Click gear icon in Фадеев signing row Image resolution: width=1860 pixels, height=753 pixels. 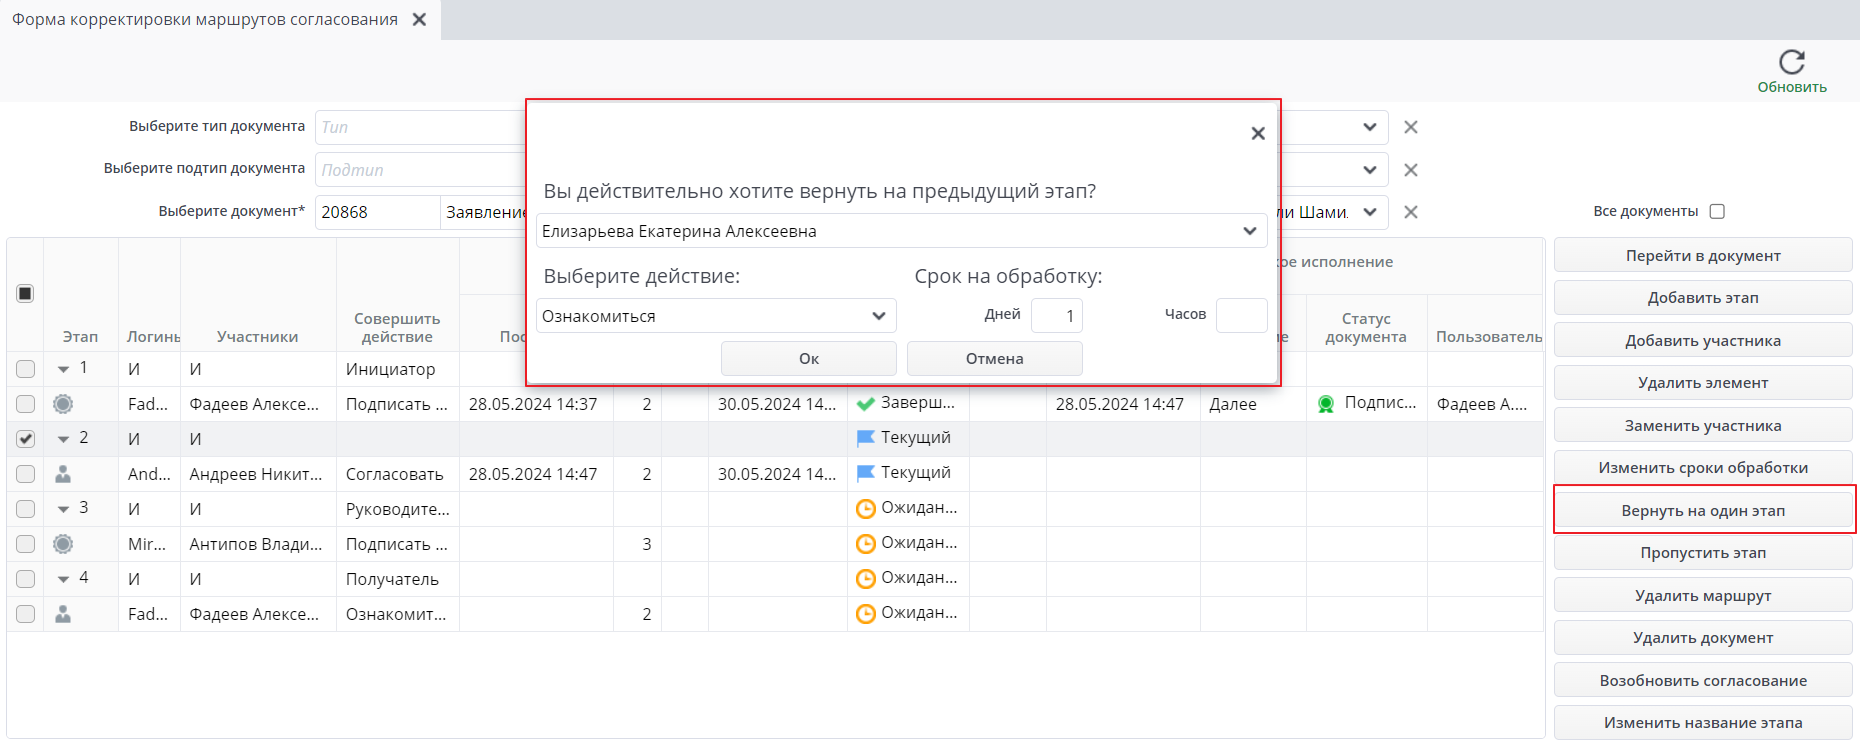point(63,404)
